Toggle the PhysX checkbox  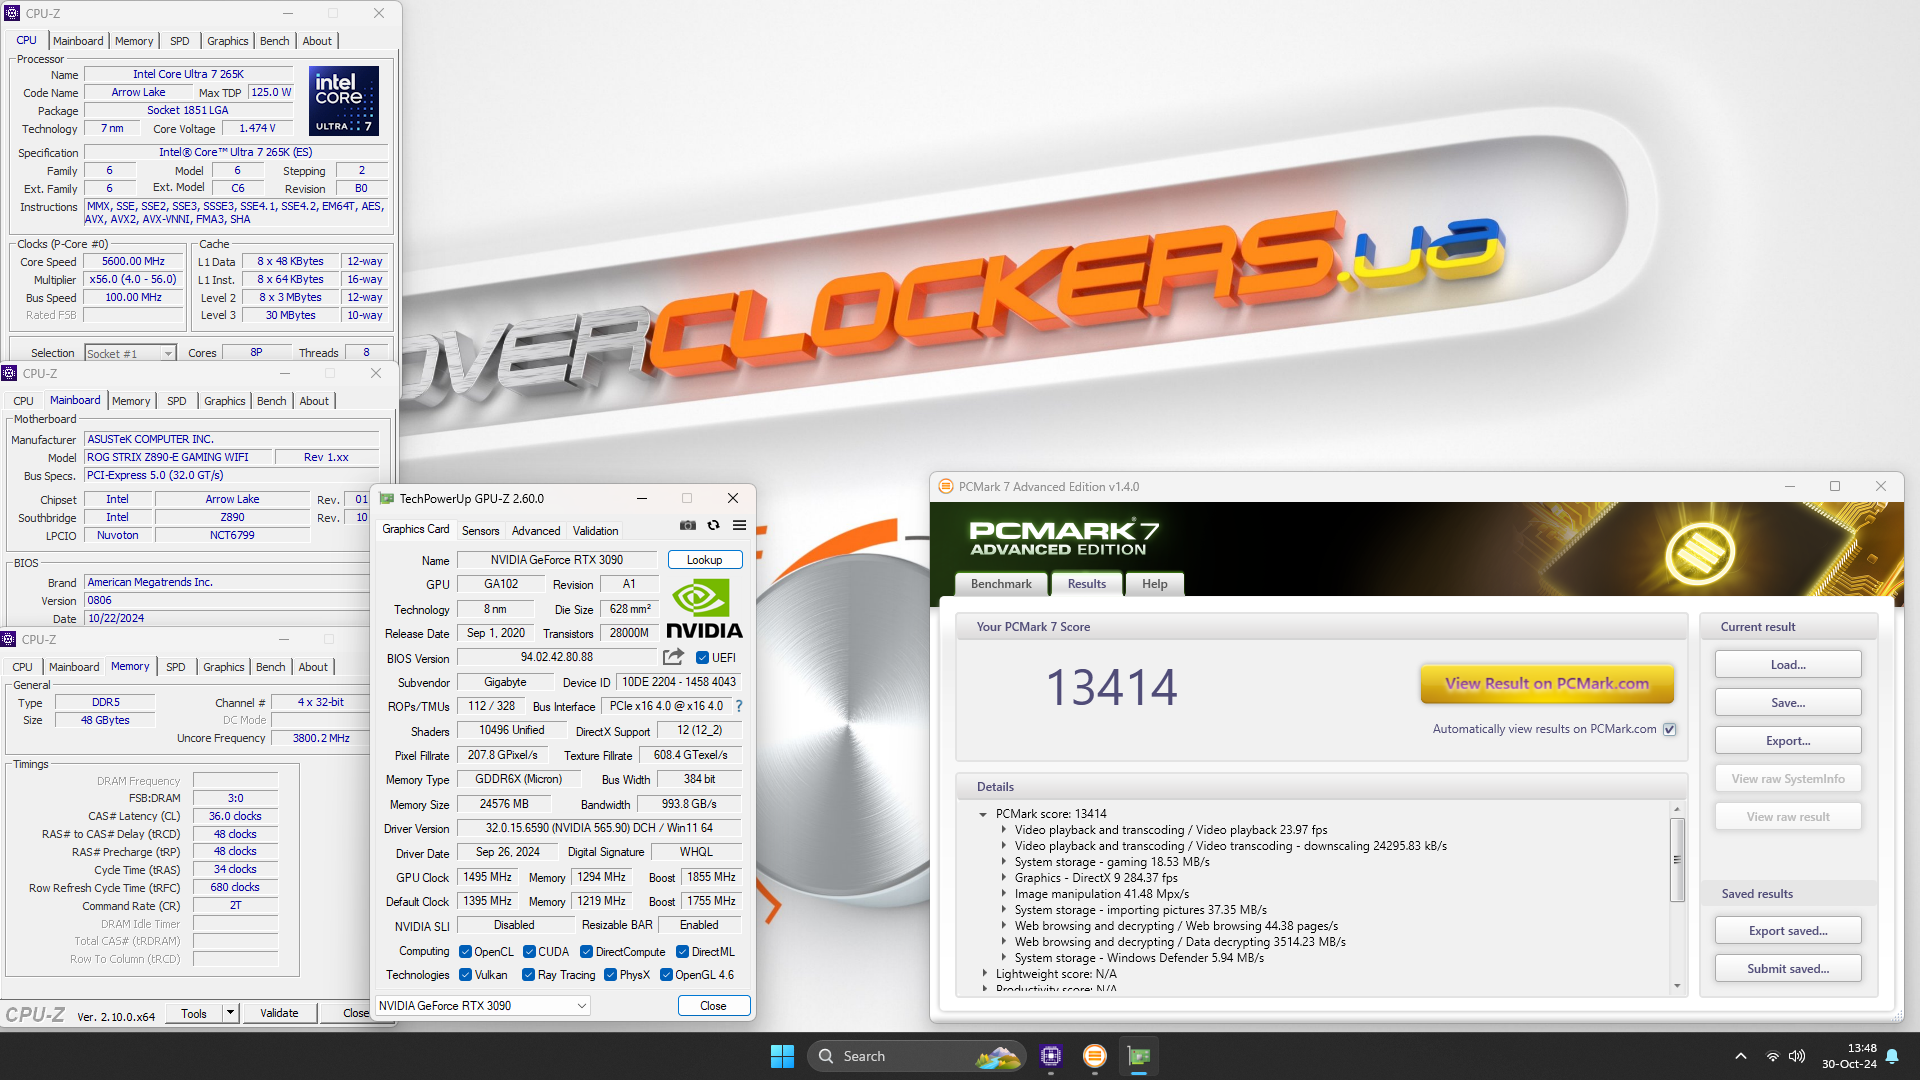pos(610,975)
